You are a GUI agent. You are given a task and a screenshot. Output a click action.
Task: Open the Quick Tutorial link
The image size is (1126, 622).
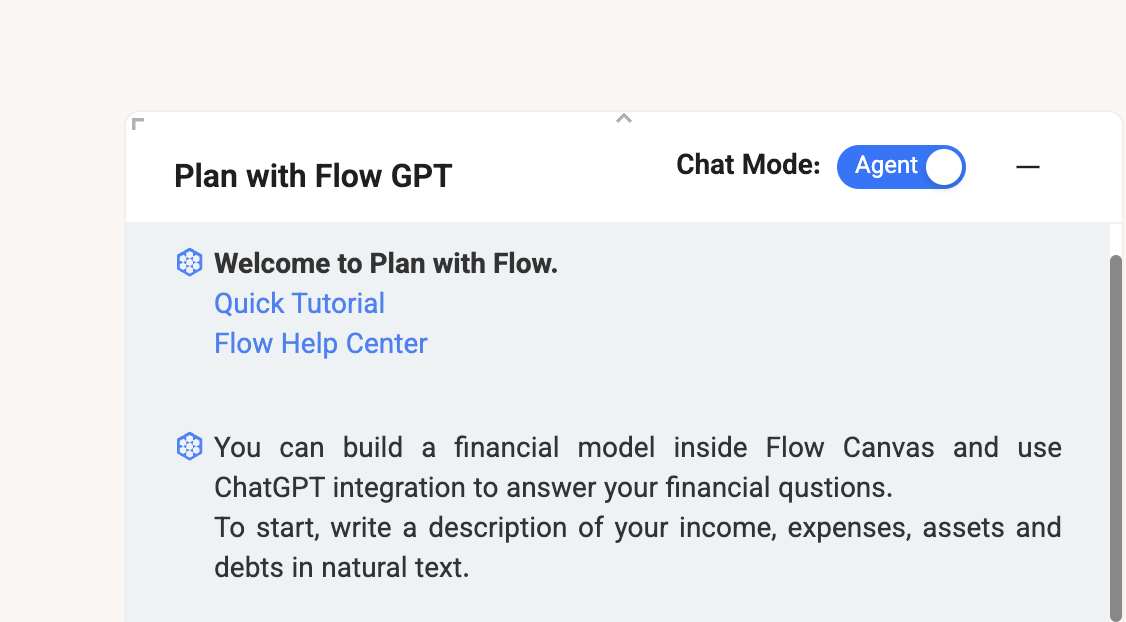click(299, 304)
